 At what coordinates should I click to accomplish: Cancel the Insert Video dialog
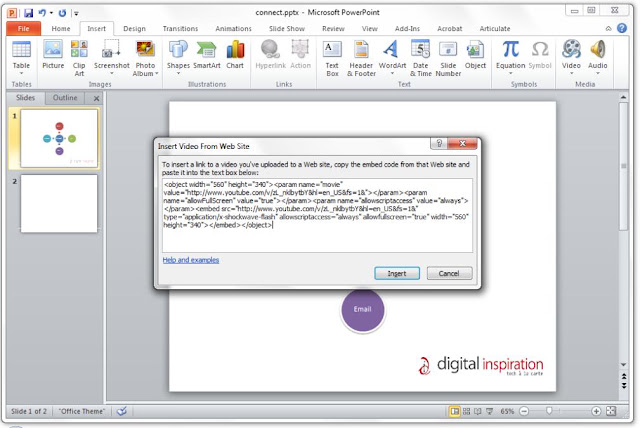(x=449, y=273)
